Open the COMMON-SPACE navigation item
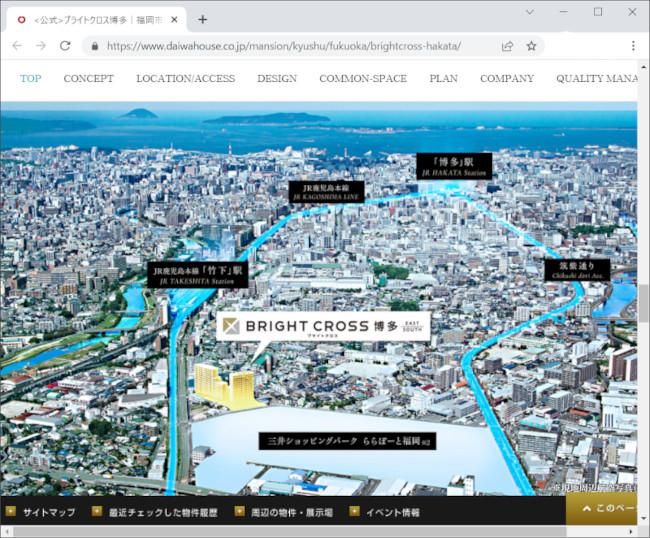Image resolution: width=650 pixels, height=538 pixels. (363, 78)
